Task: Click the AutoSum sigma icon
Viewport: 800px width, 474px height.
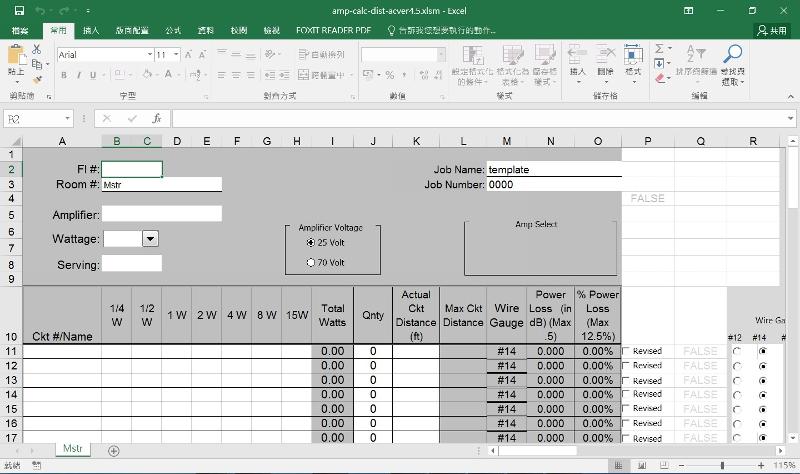Action: click(x=661, y=49)
